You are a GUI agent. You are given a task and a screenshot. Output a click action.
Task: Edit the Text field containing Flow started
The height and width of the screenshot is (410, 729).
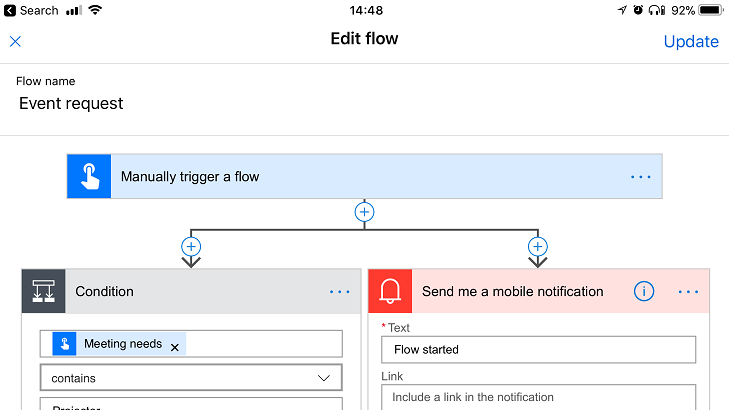click(538, 350)
